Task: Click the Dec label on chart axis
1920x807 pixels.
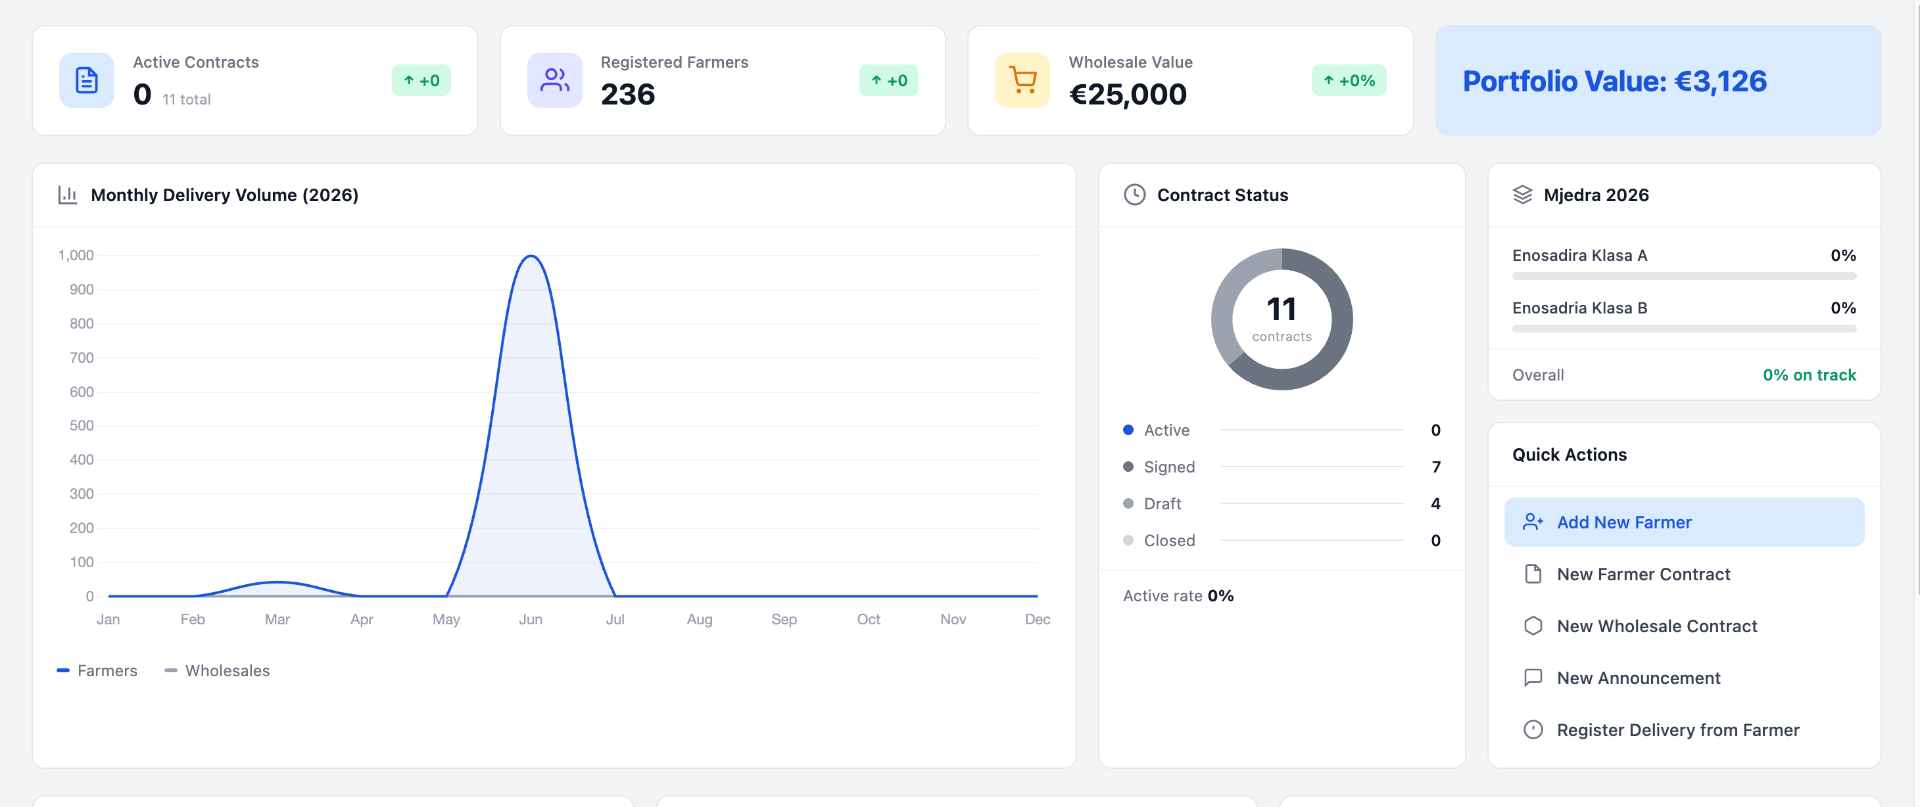Action: click(x=1038, y=620)
